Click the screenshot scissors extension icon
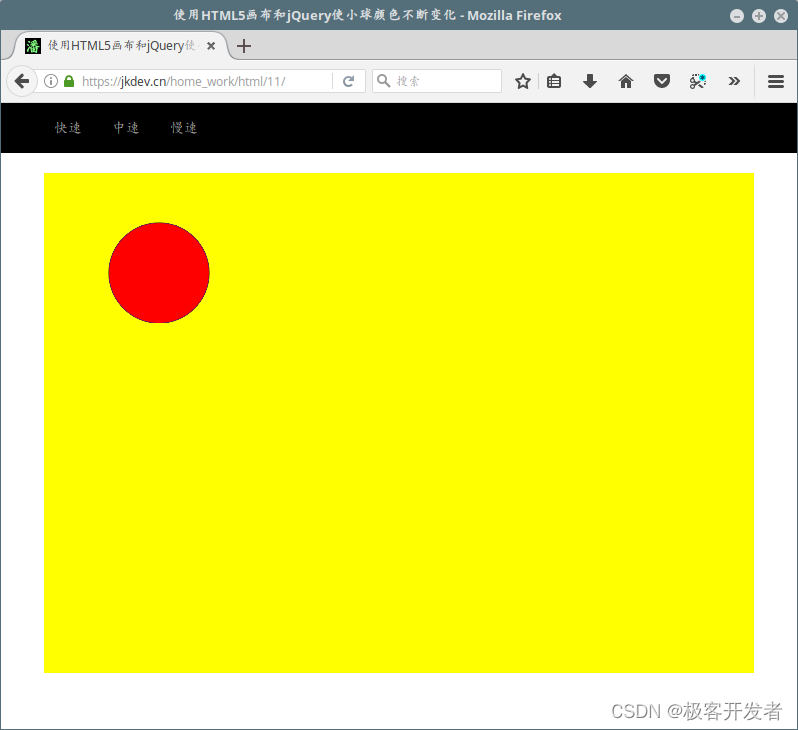Screen dimensions: 798x730 [x=698, y=81]
